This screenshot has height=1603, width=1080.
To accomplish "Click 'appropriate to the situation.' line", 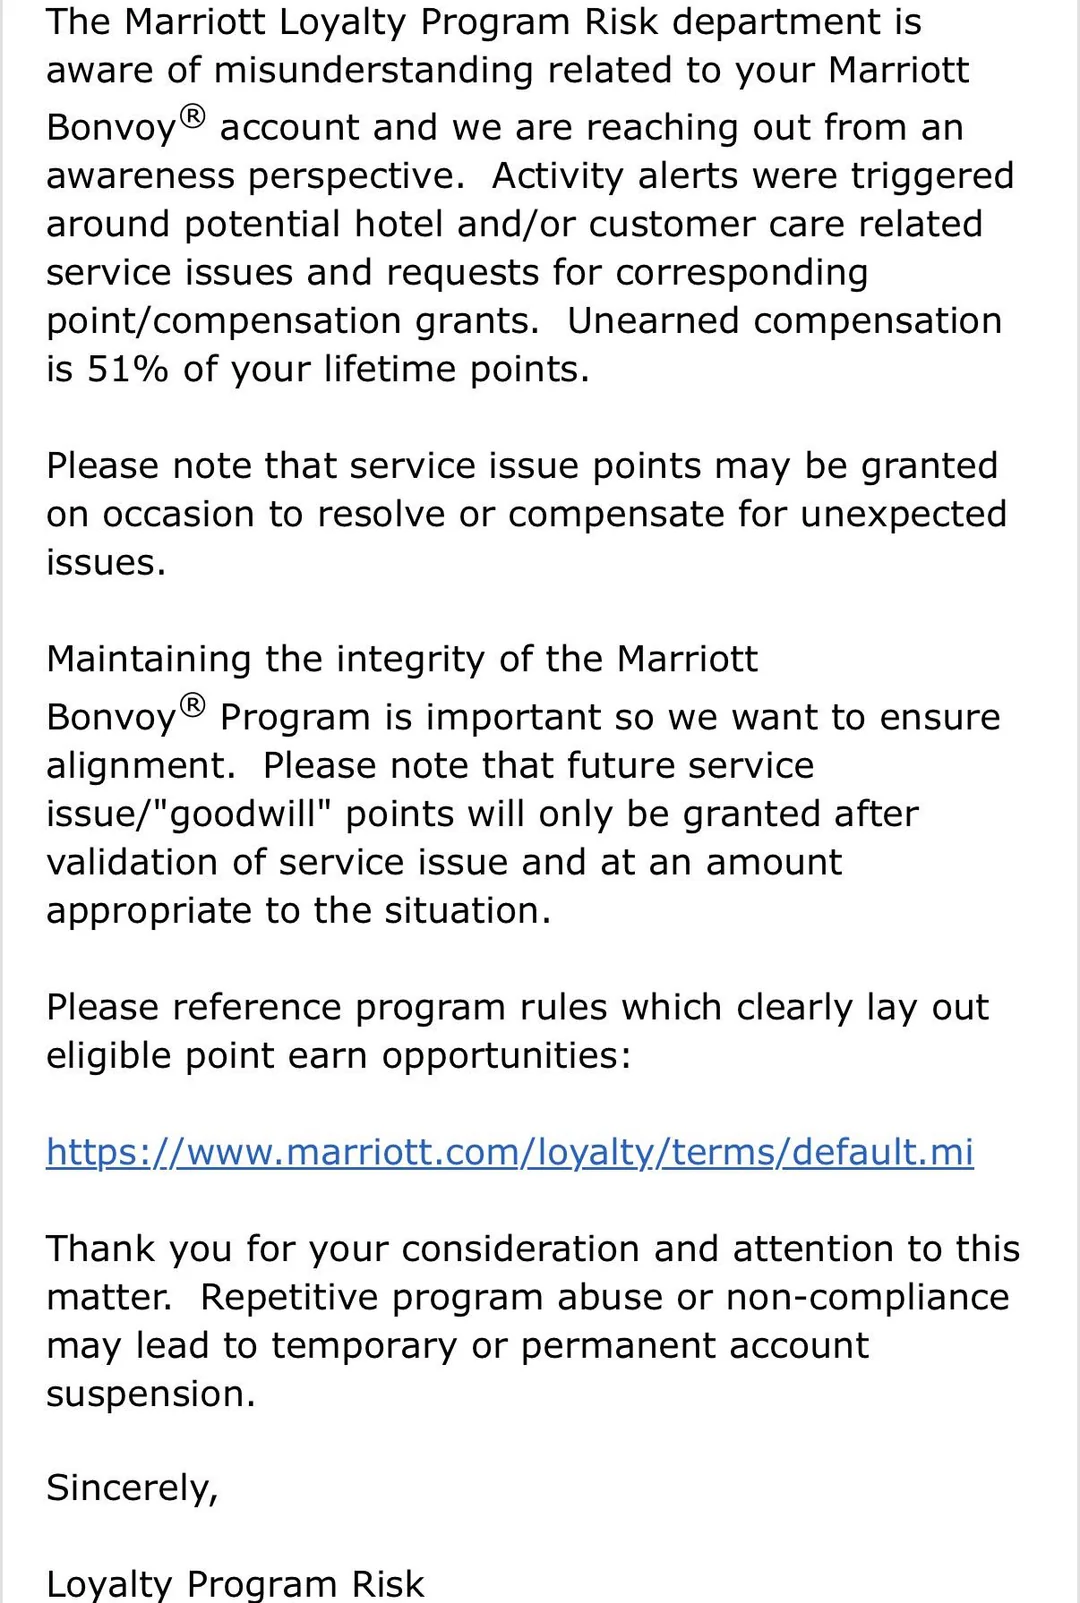I will (x=299, y=911).
